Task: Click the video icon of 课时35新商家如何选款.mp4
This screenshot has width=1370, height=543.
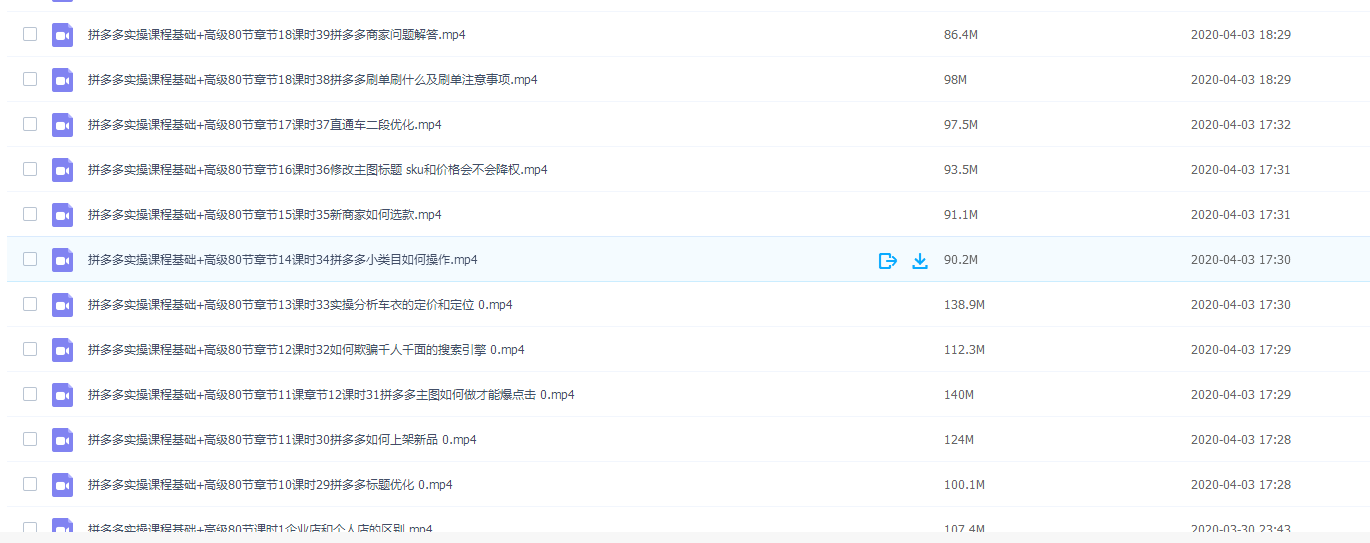Action: coord(63,215)
